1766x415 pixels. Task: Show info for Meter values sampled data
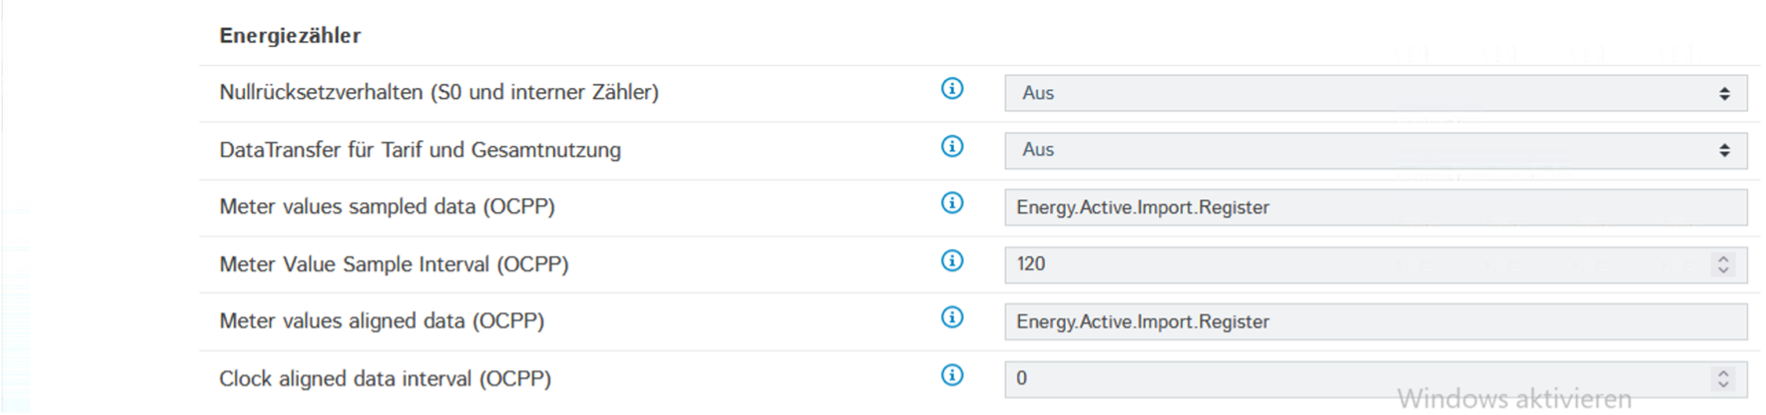(952, 203)
